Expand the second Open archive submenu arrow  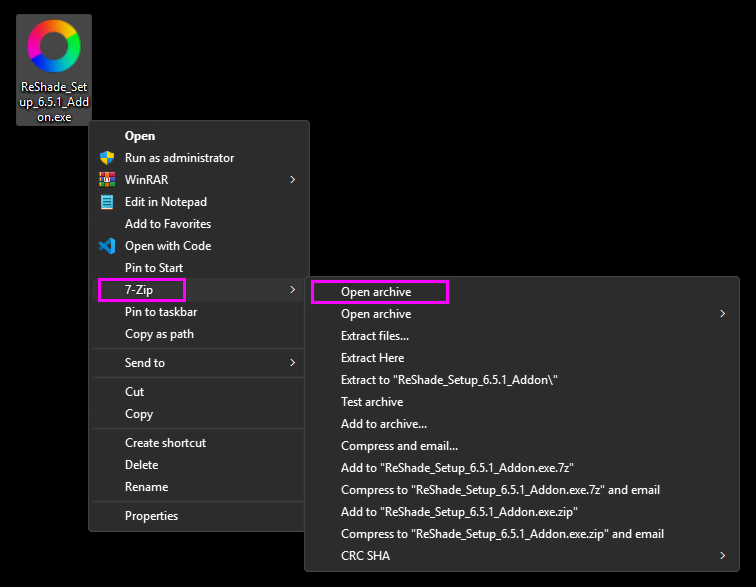722,314
